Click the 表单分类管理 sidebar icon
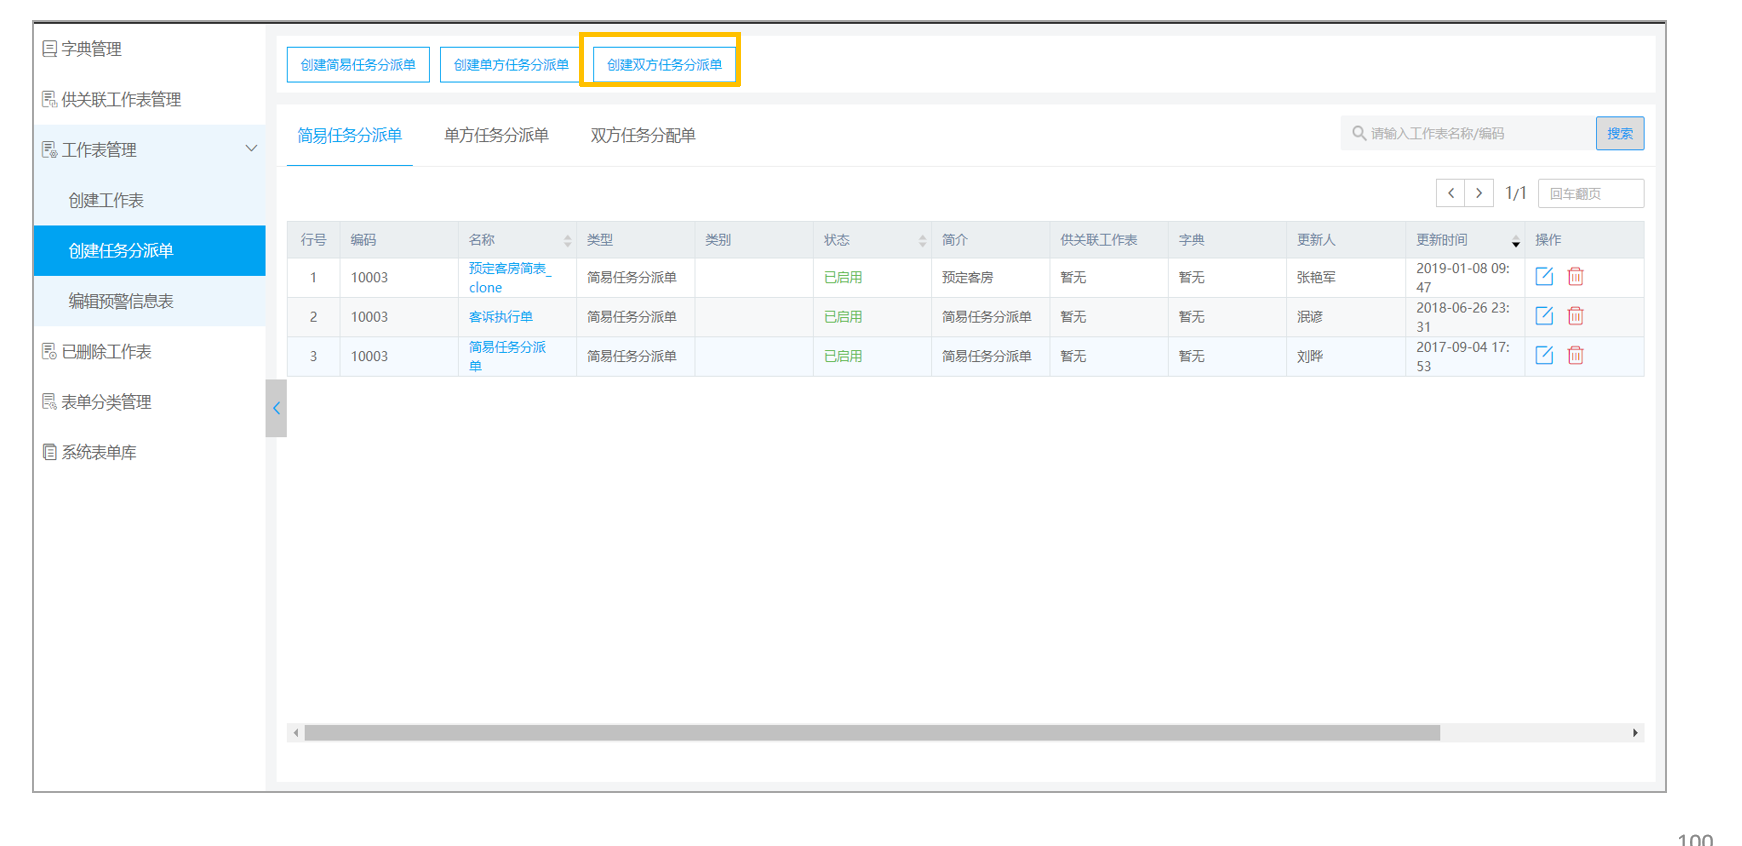Viewport: 1742px width, 846px height. click(x=49, y=401)
